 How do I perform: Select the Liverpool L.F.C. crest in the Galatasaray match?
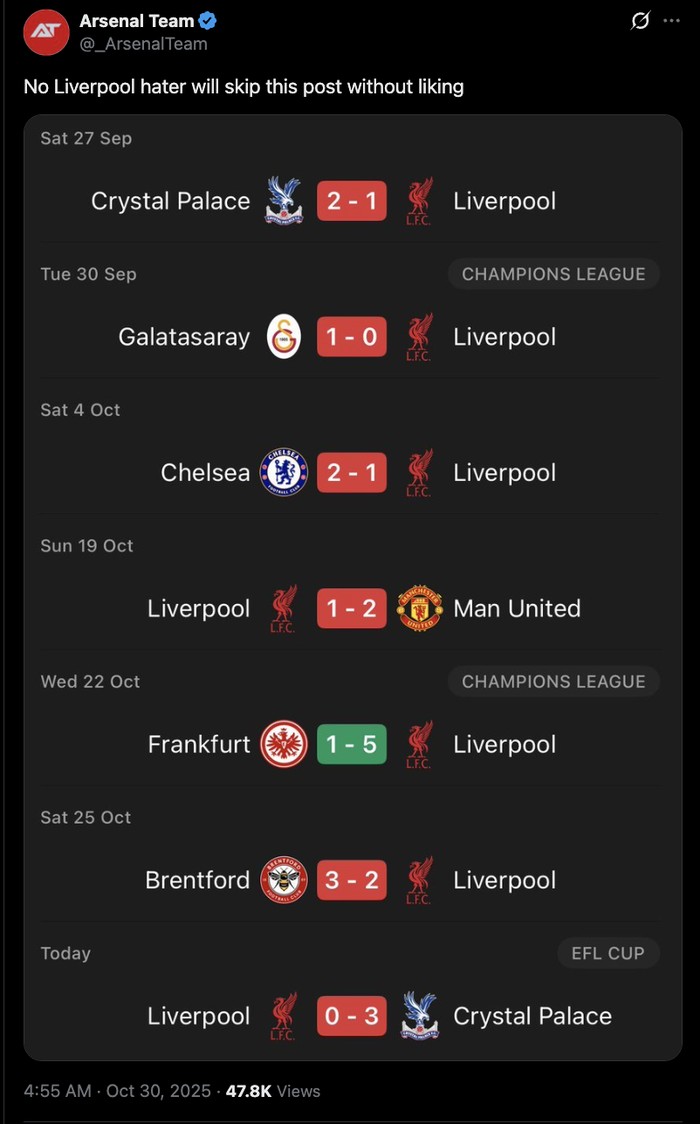coord(420,336)
